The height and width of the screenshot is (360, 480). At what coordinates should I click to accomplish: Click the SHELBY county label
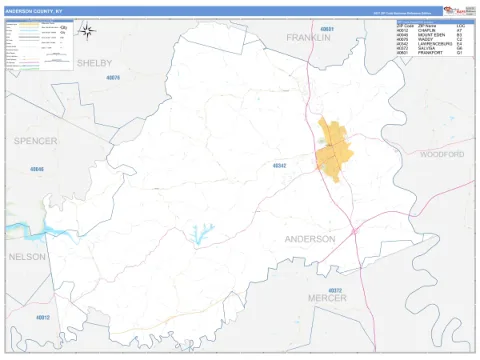pos(95,63)
